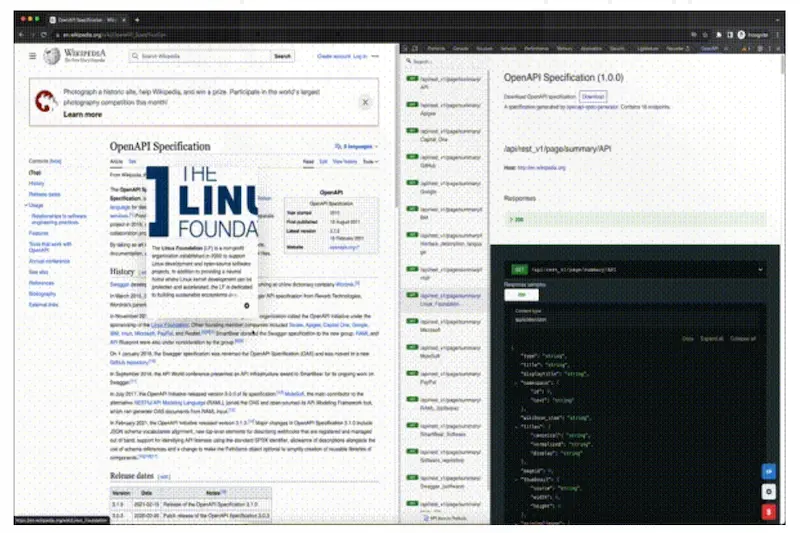Click the red banner campaign logo
The width and height of the screenshot is (800, 533).
45,100
